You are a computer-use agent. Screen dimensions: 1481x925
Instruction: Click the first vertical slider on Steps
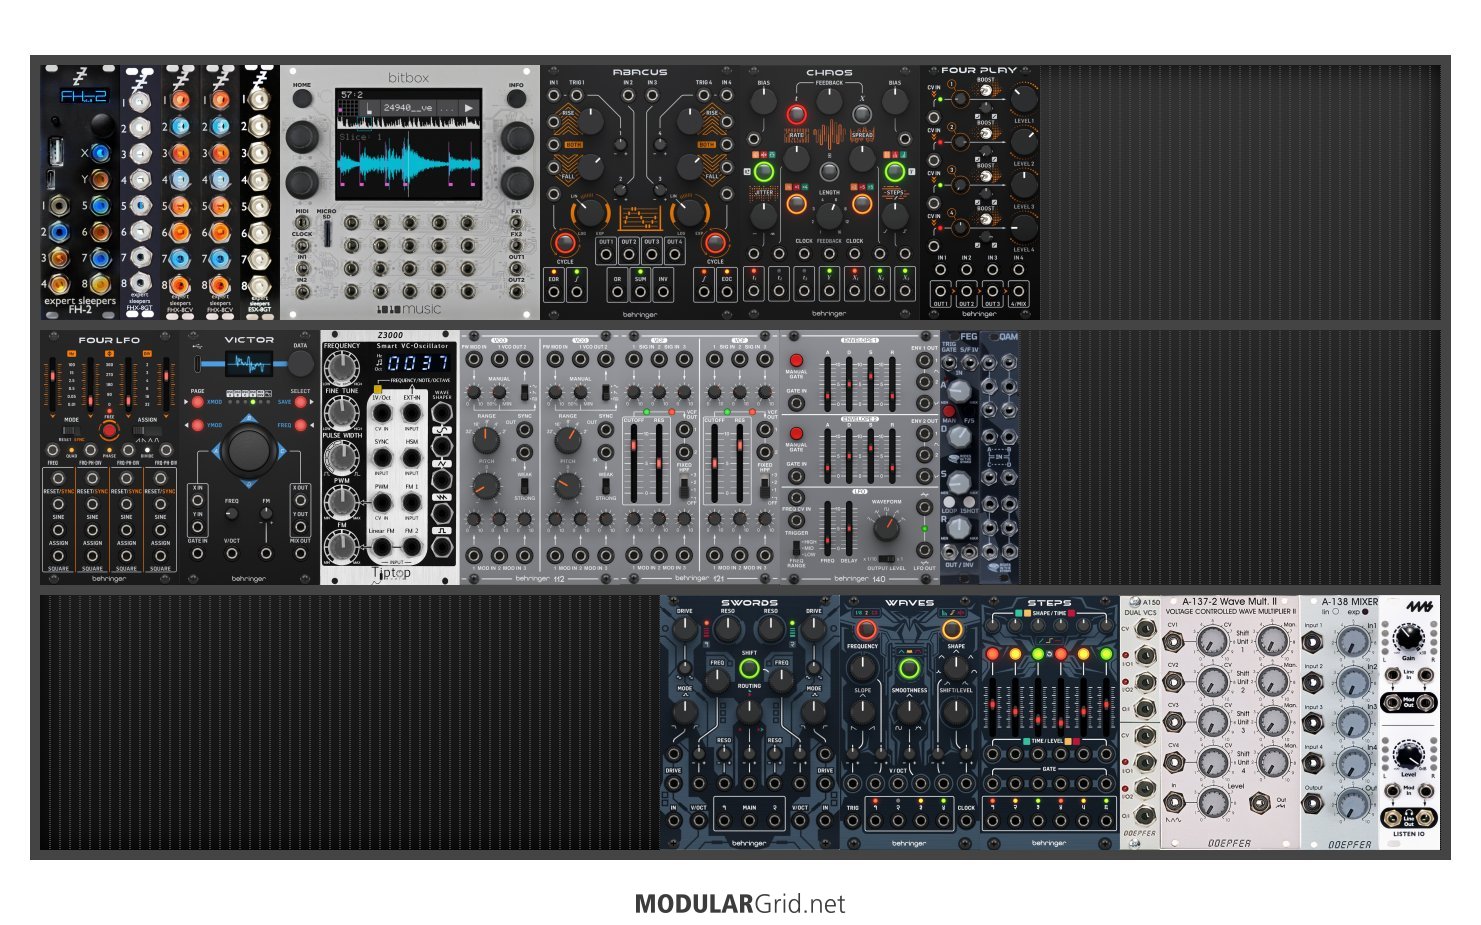coord(993,705)
